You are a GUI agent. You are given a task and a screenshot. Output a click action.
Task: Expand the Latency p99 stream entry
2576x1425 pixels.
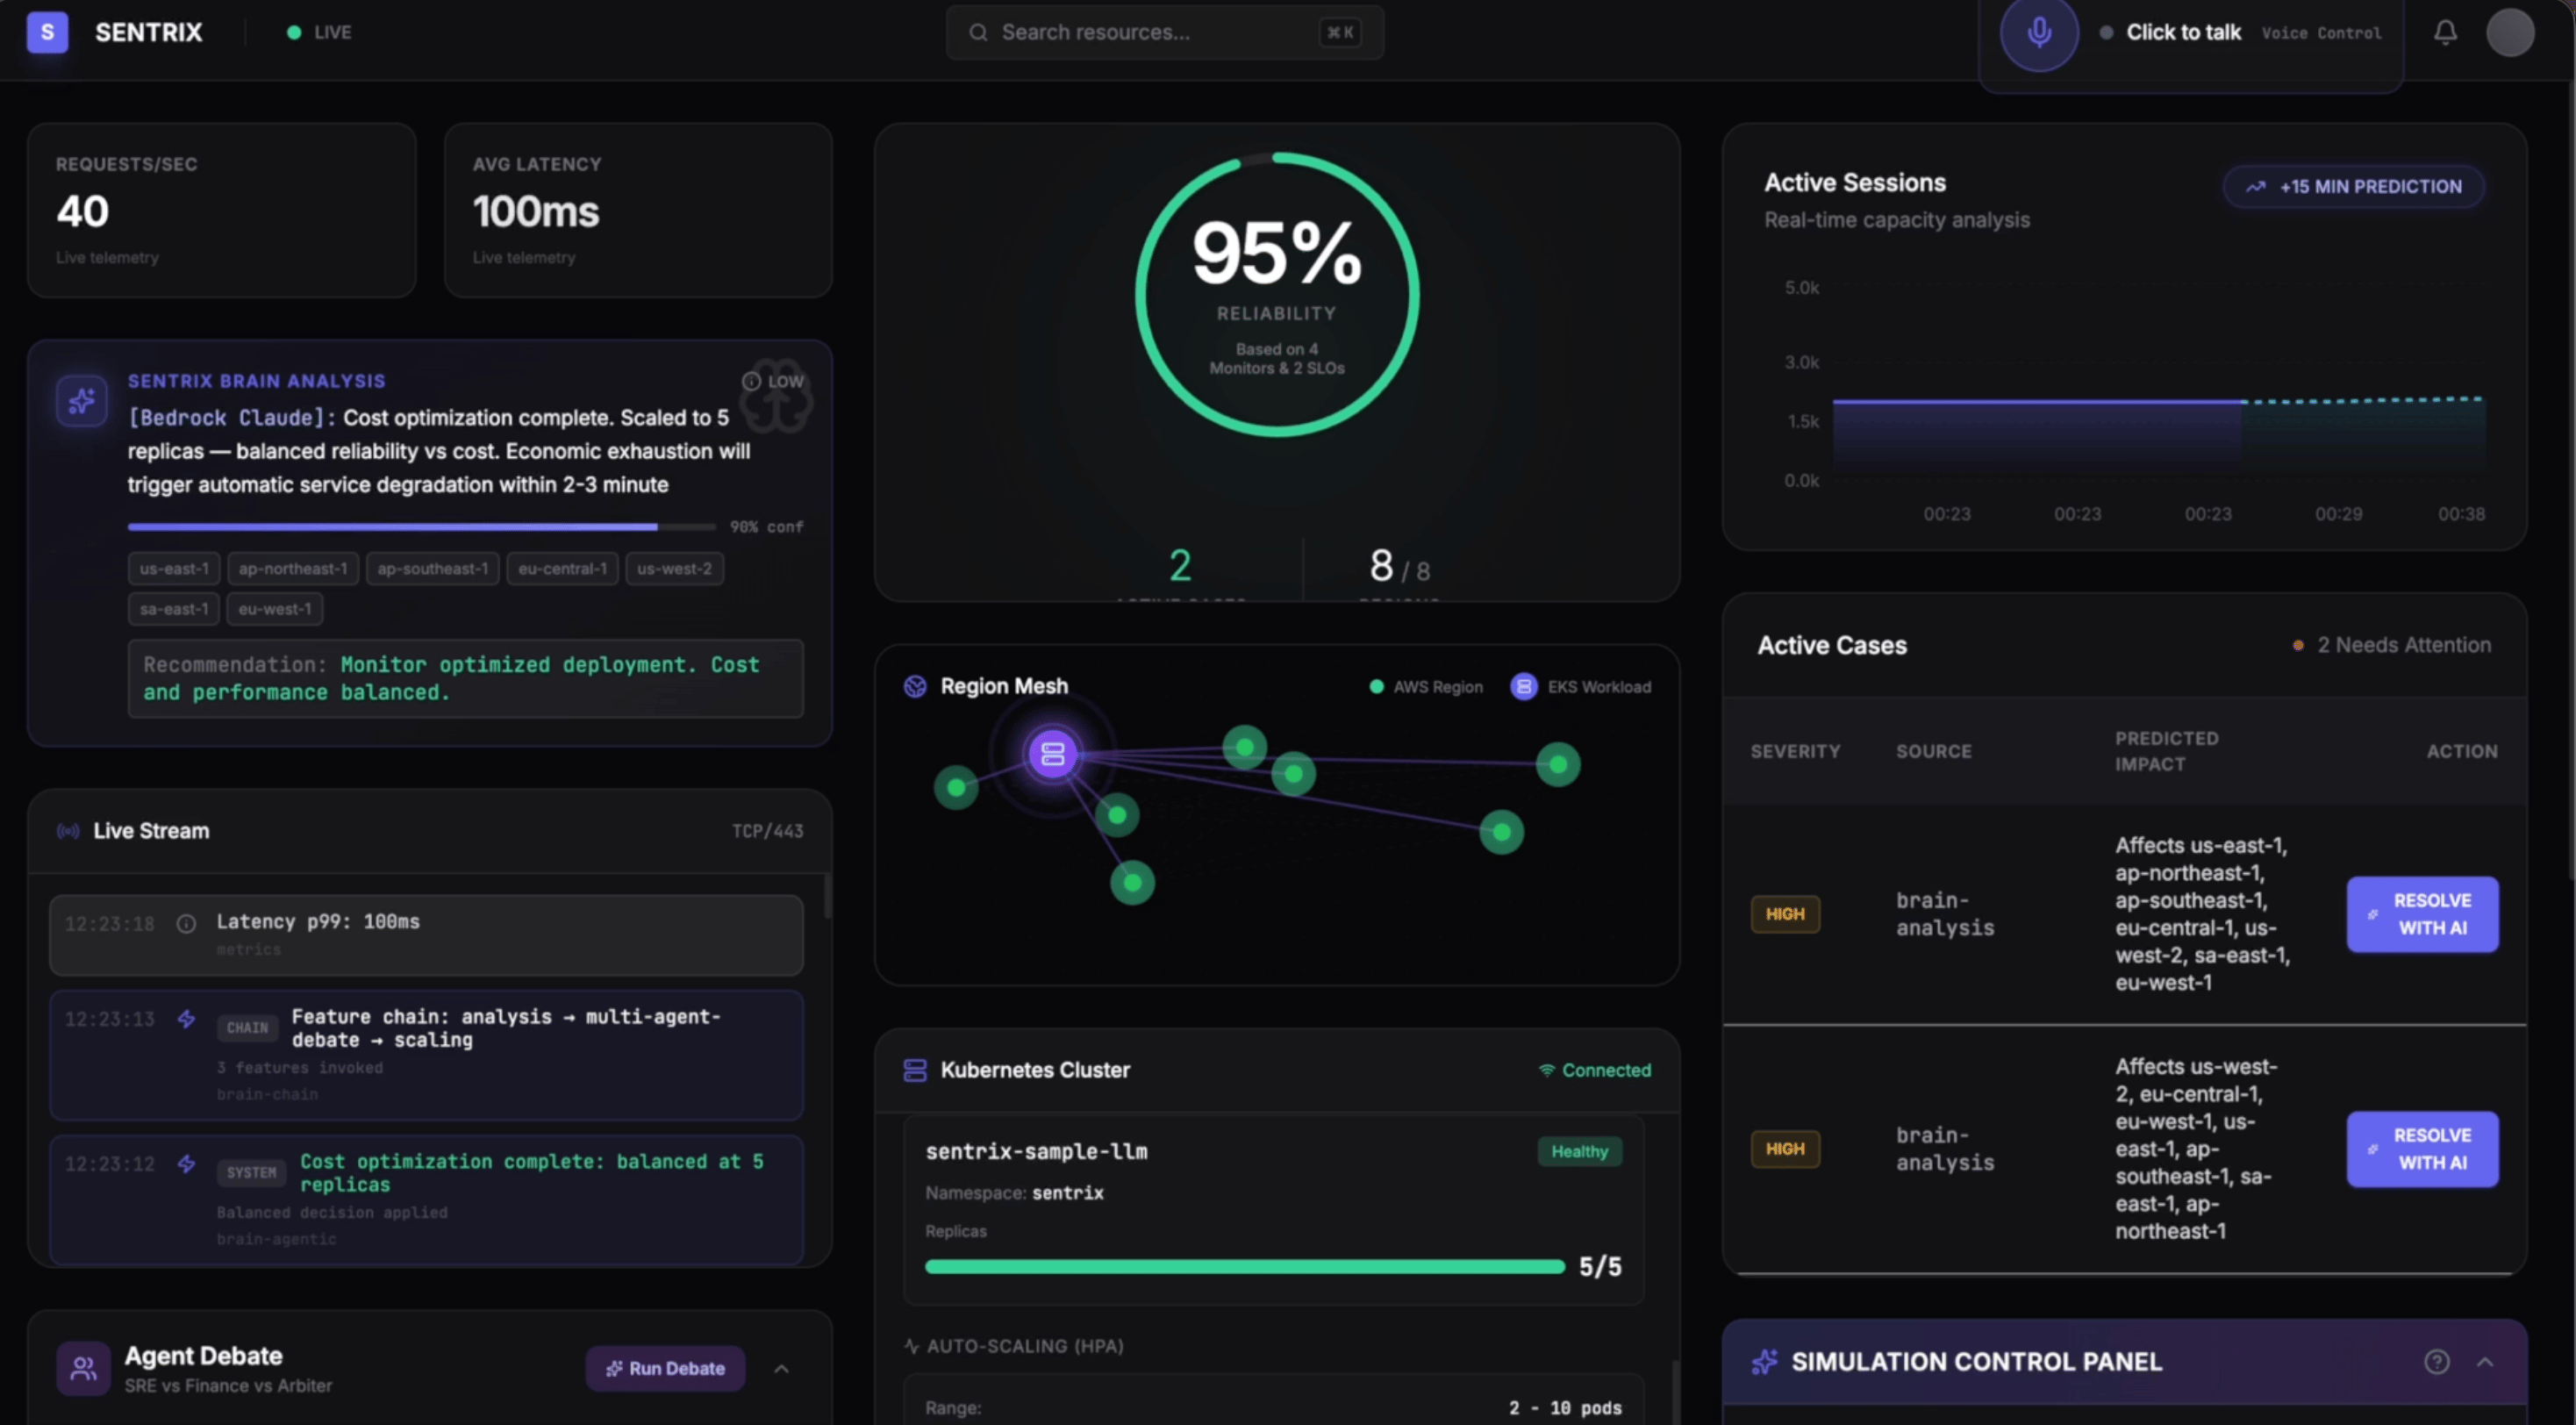pos(426,934)
